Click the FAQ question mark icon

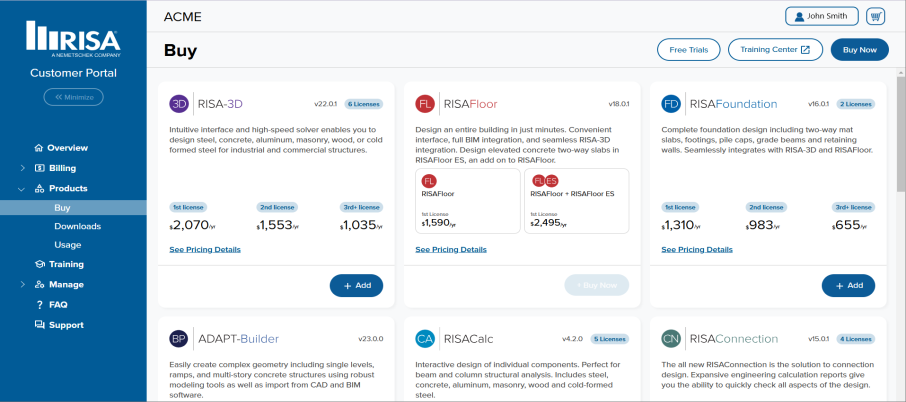[x=39, y=304]
